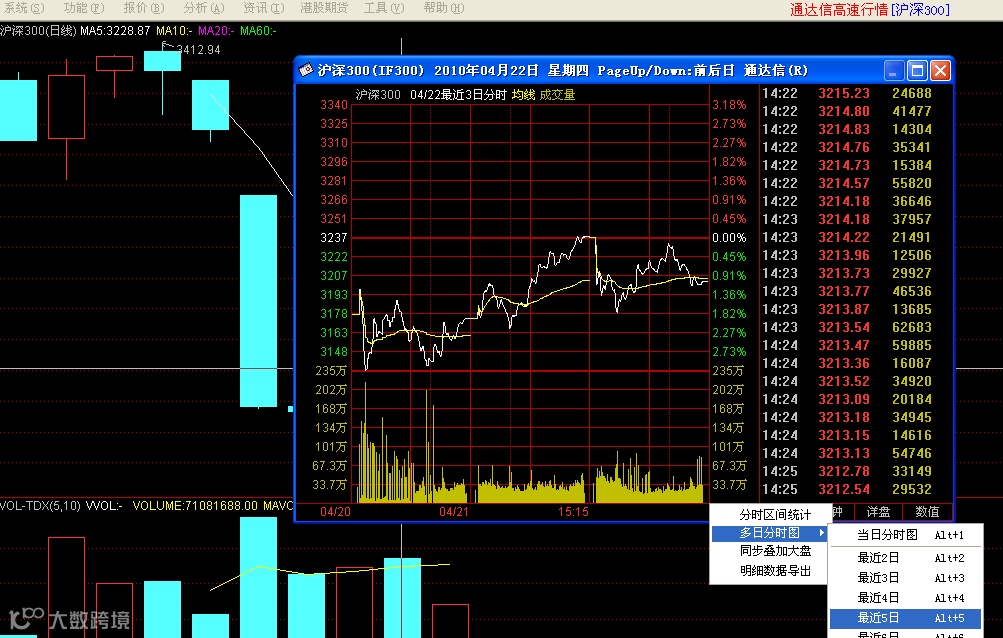
Task: Choose 明细数据导出 in the context menu
Action: click(775, 570)
